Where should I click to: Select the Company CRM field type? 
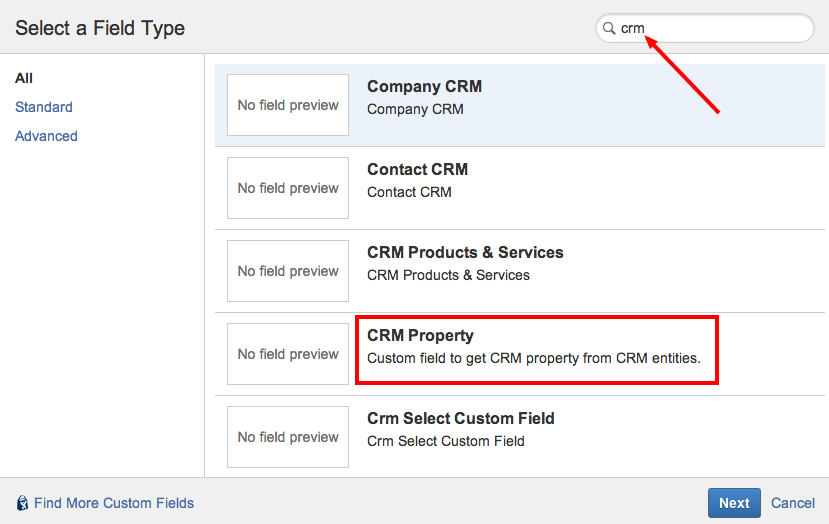(424, 87)
